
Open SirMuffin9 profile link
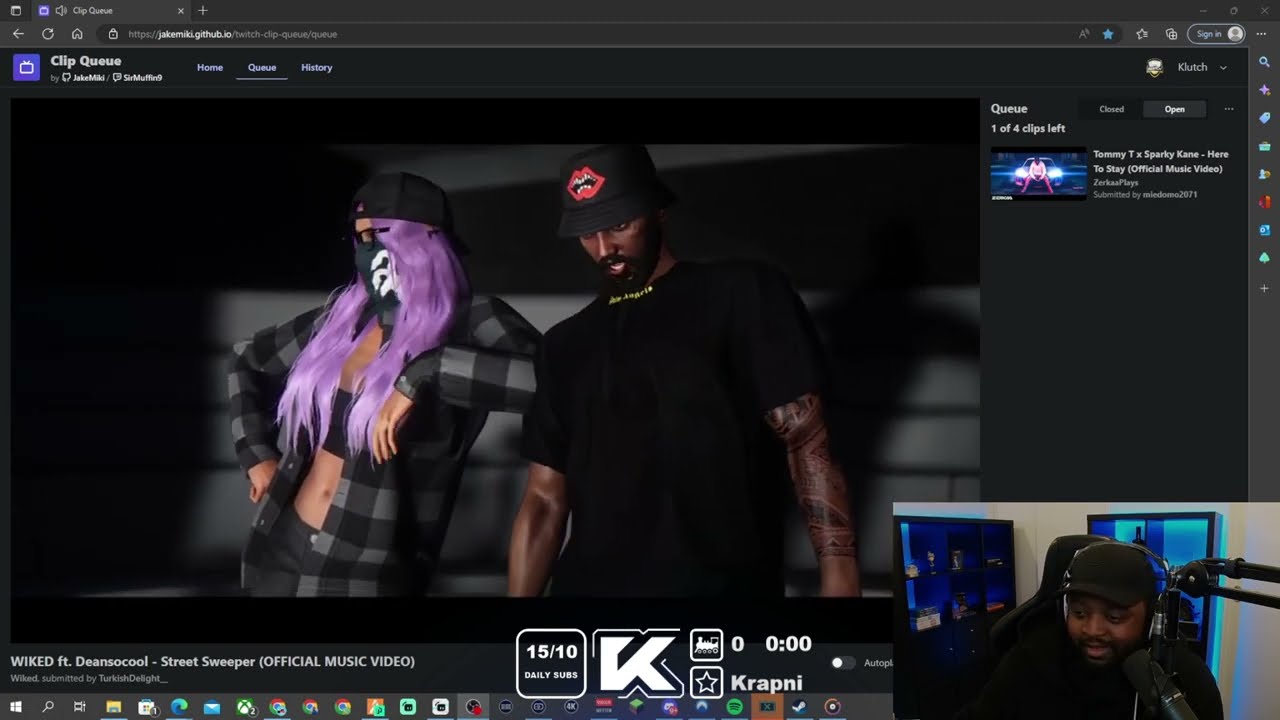point(138,78)
